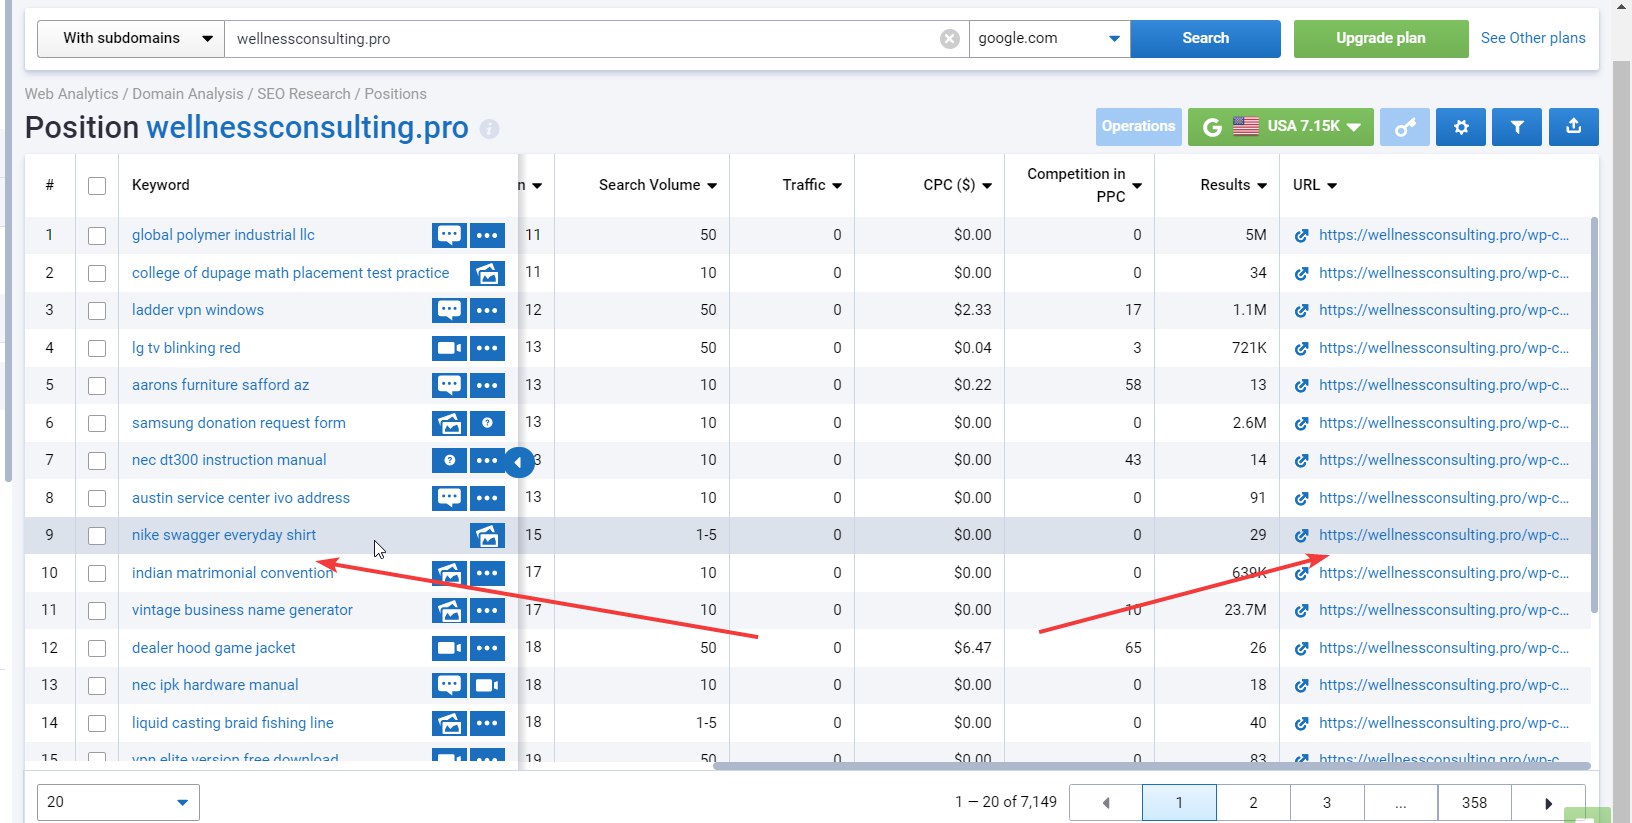This screenshot has height=823, width=1632.
Task: Open the google.com search engine dropdown
Action: 1049,38
